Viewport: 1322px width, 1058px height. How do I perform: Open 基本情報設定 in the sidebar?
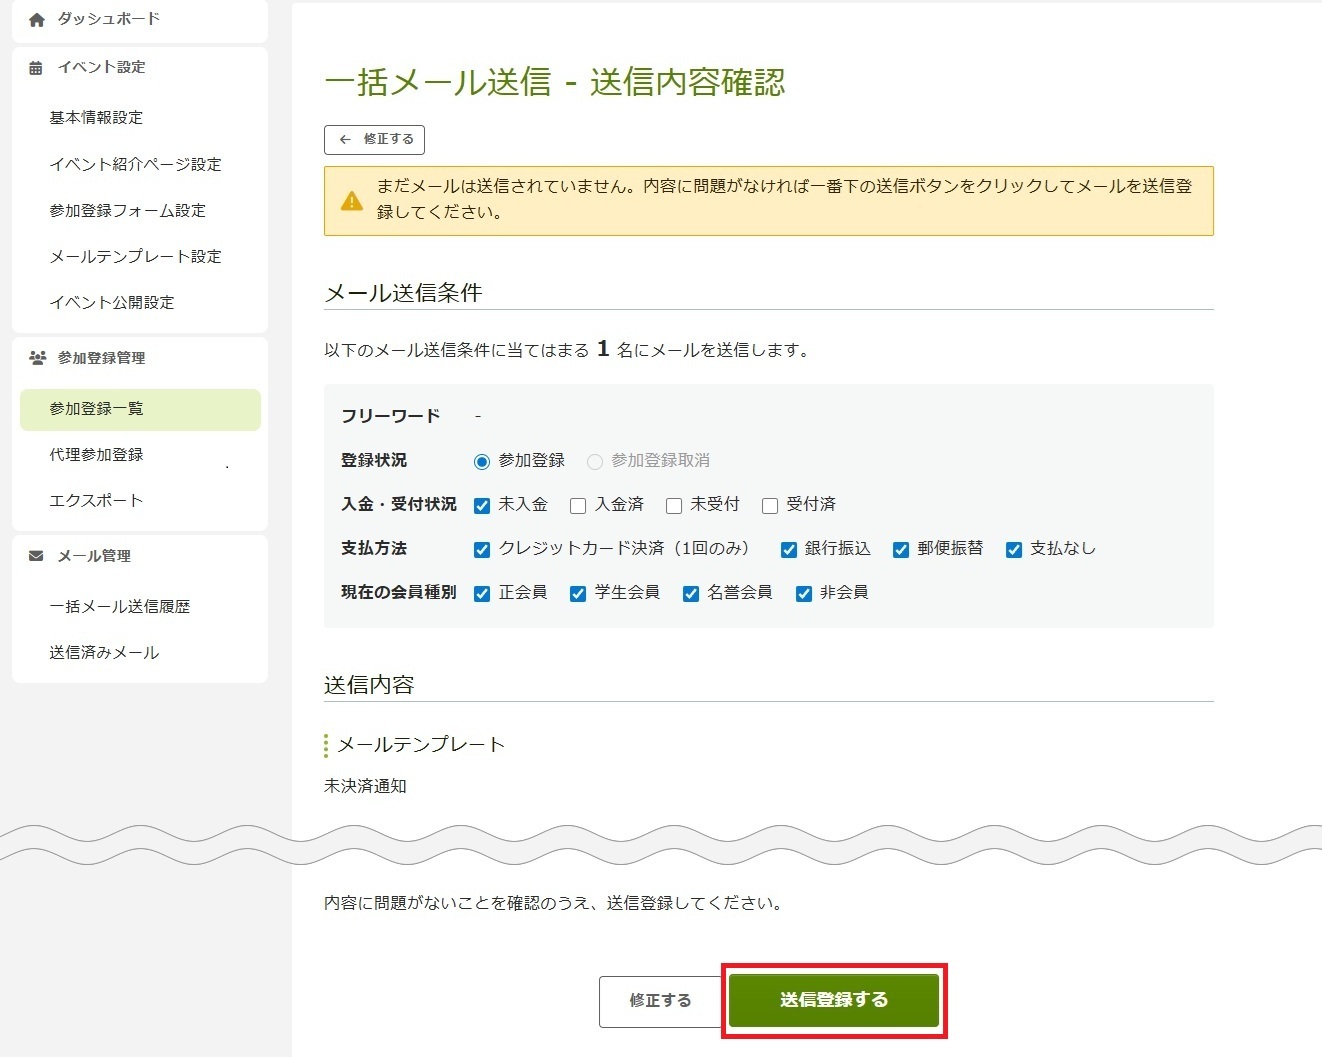pos(96,118)
